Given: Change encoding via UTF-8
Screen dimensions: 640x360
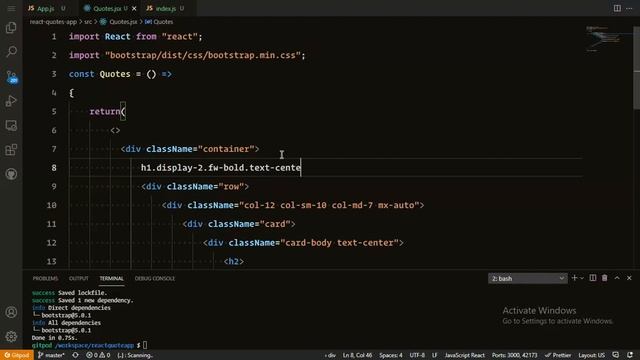Looking at the screenshot, I should pos(417,355).
